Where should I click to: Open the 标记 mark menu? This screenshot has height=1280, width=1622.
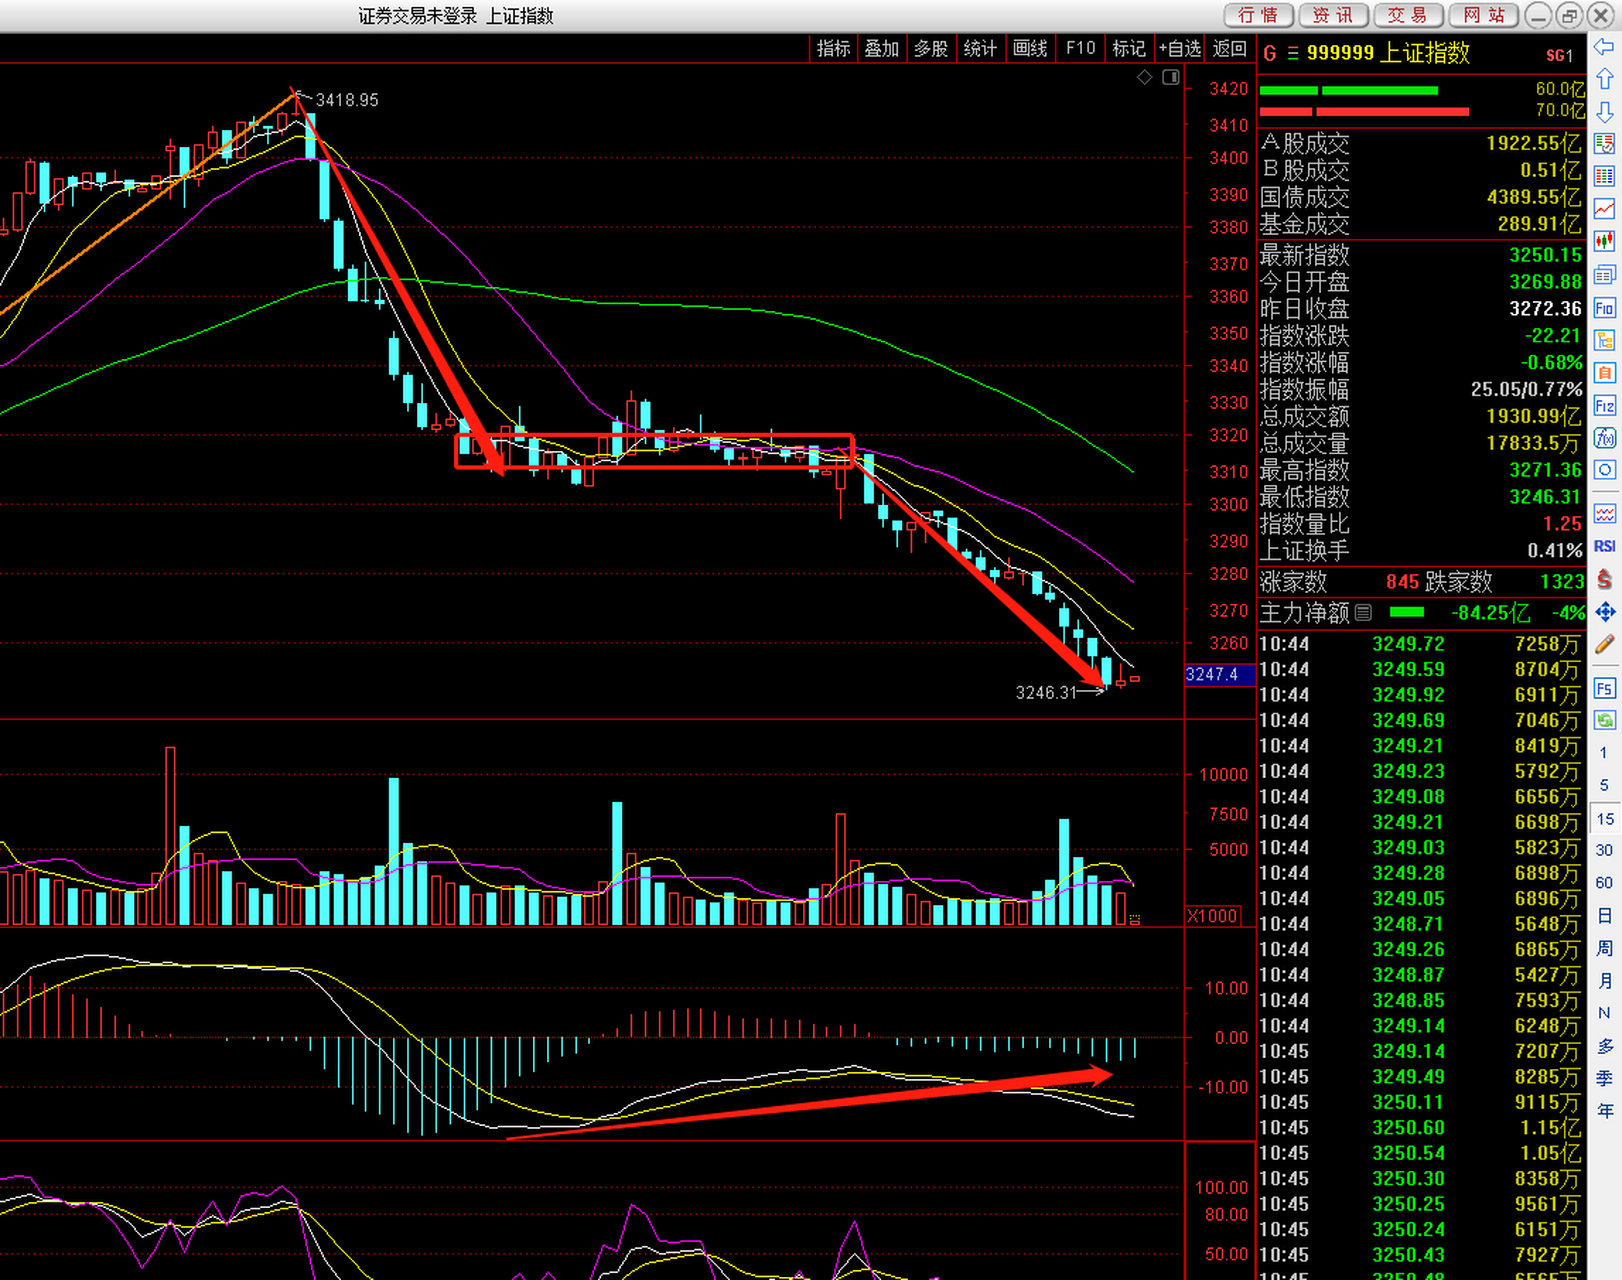point(1129,48)
